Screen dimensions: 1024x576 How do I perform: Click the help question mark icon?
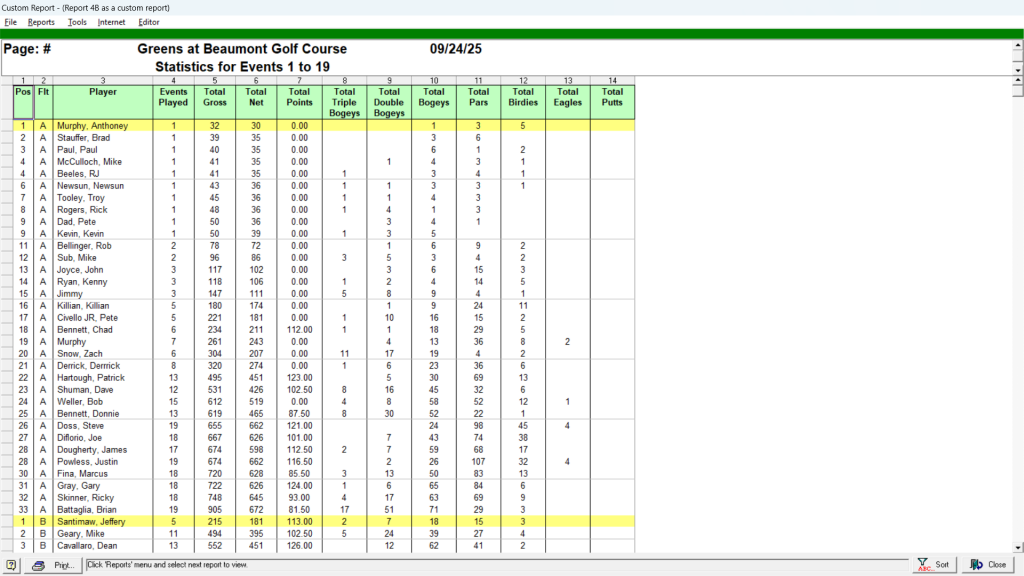tap(11, 565)
